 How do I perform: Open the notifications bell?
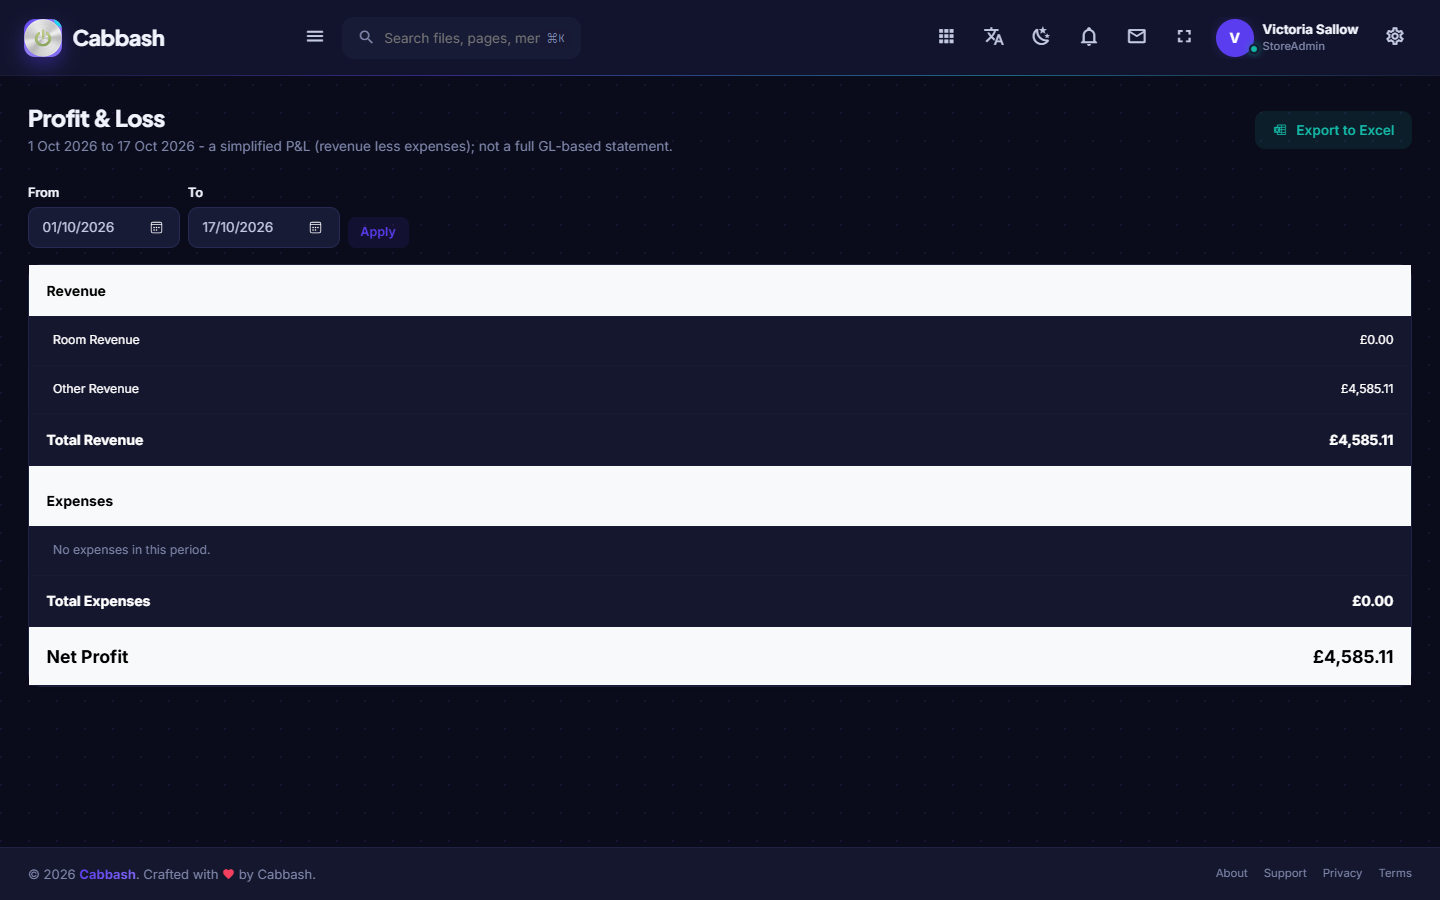(x=1089, y=37)
